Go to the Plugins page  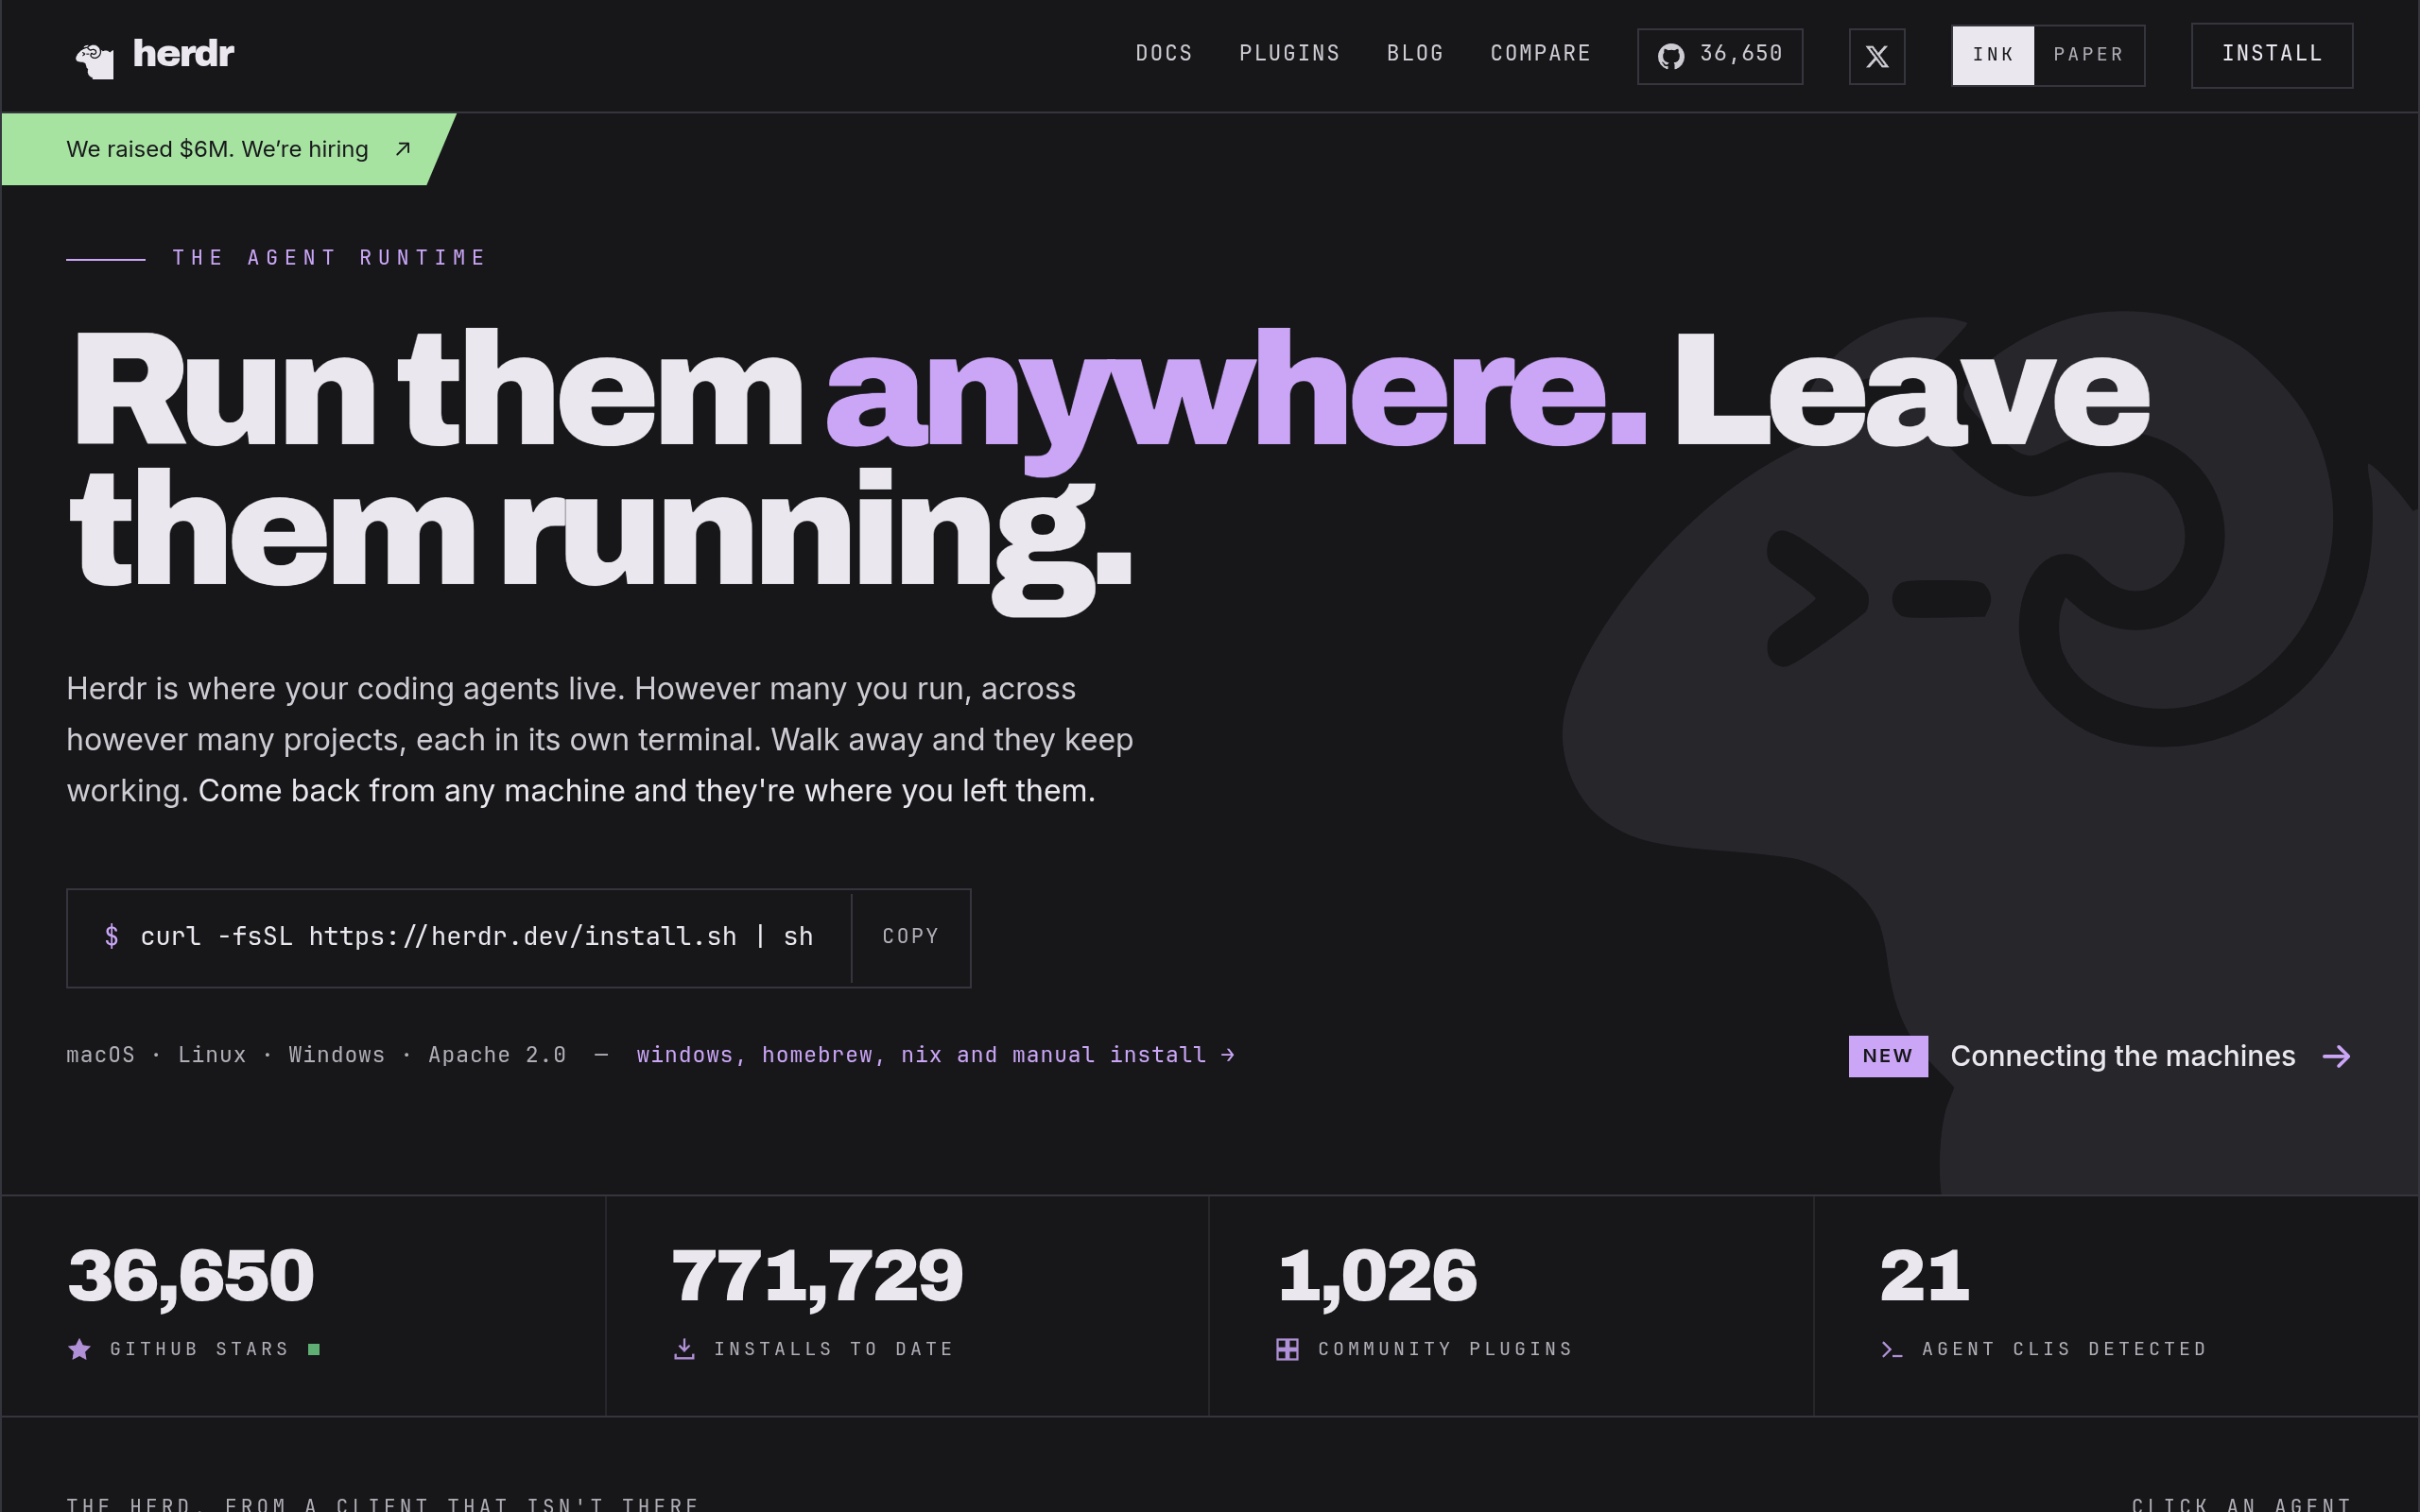click(1289, 54)
